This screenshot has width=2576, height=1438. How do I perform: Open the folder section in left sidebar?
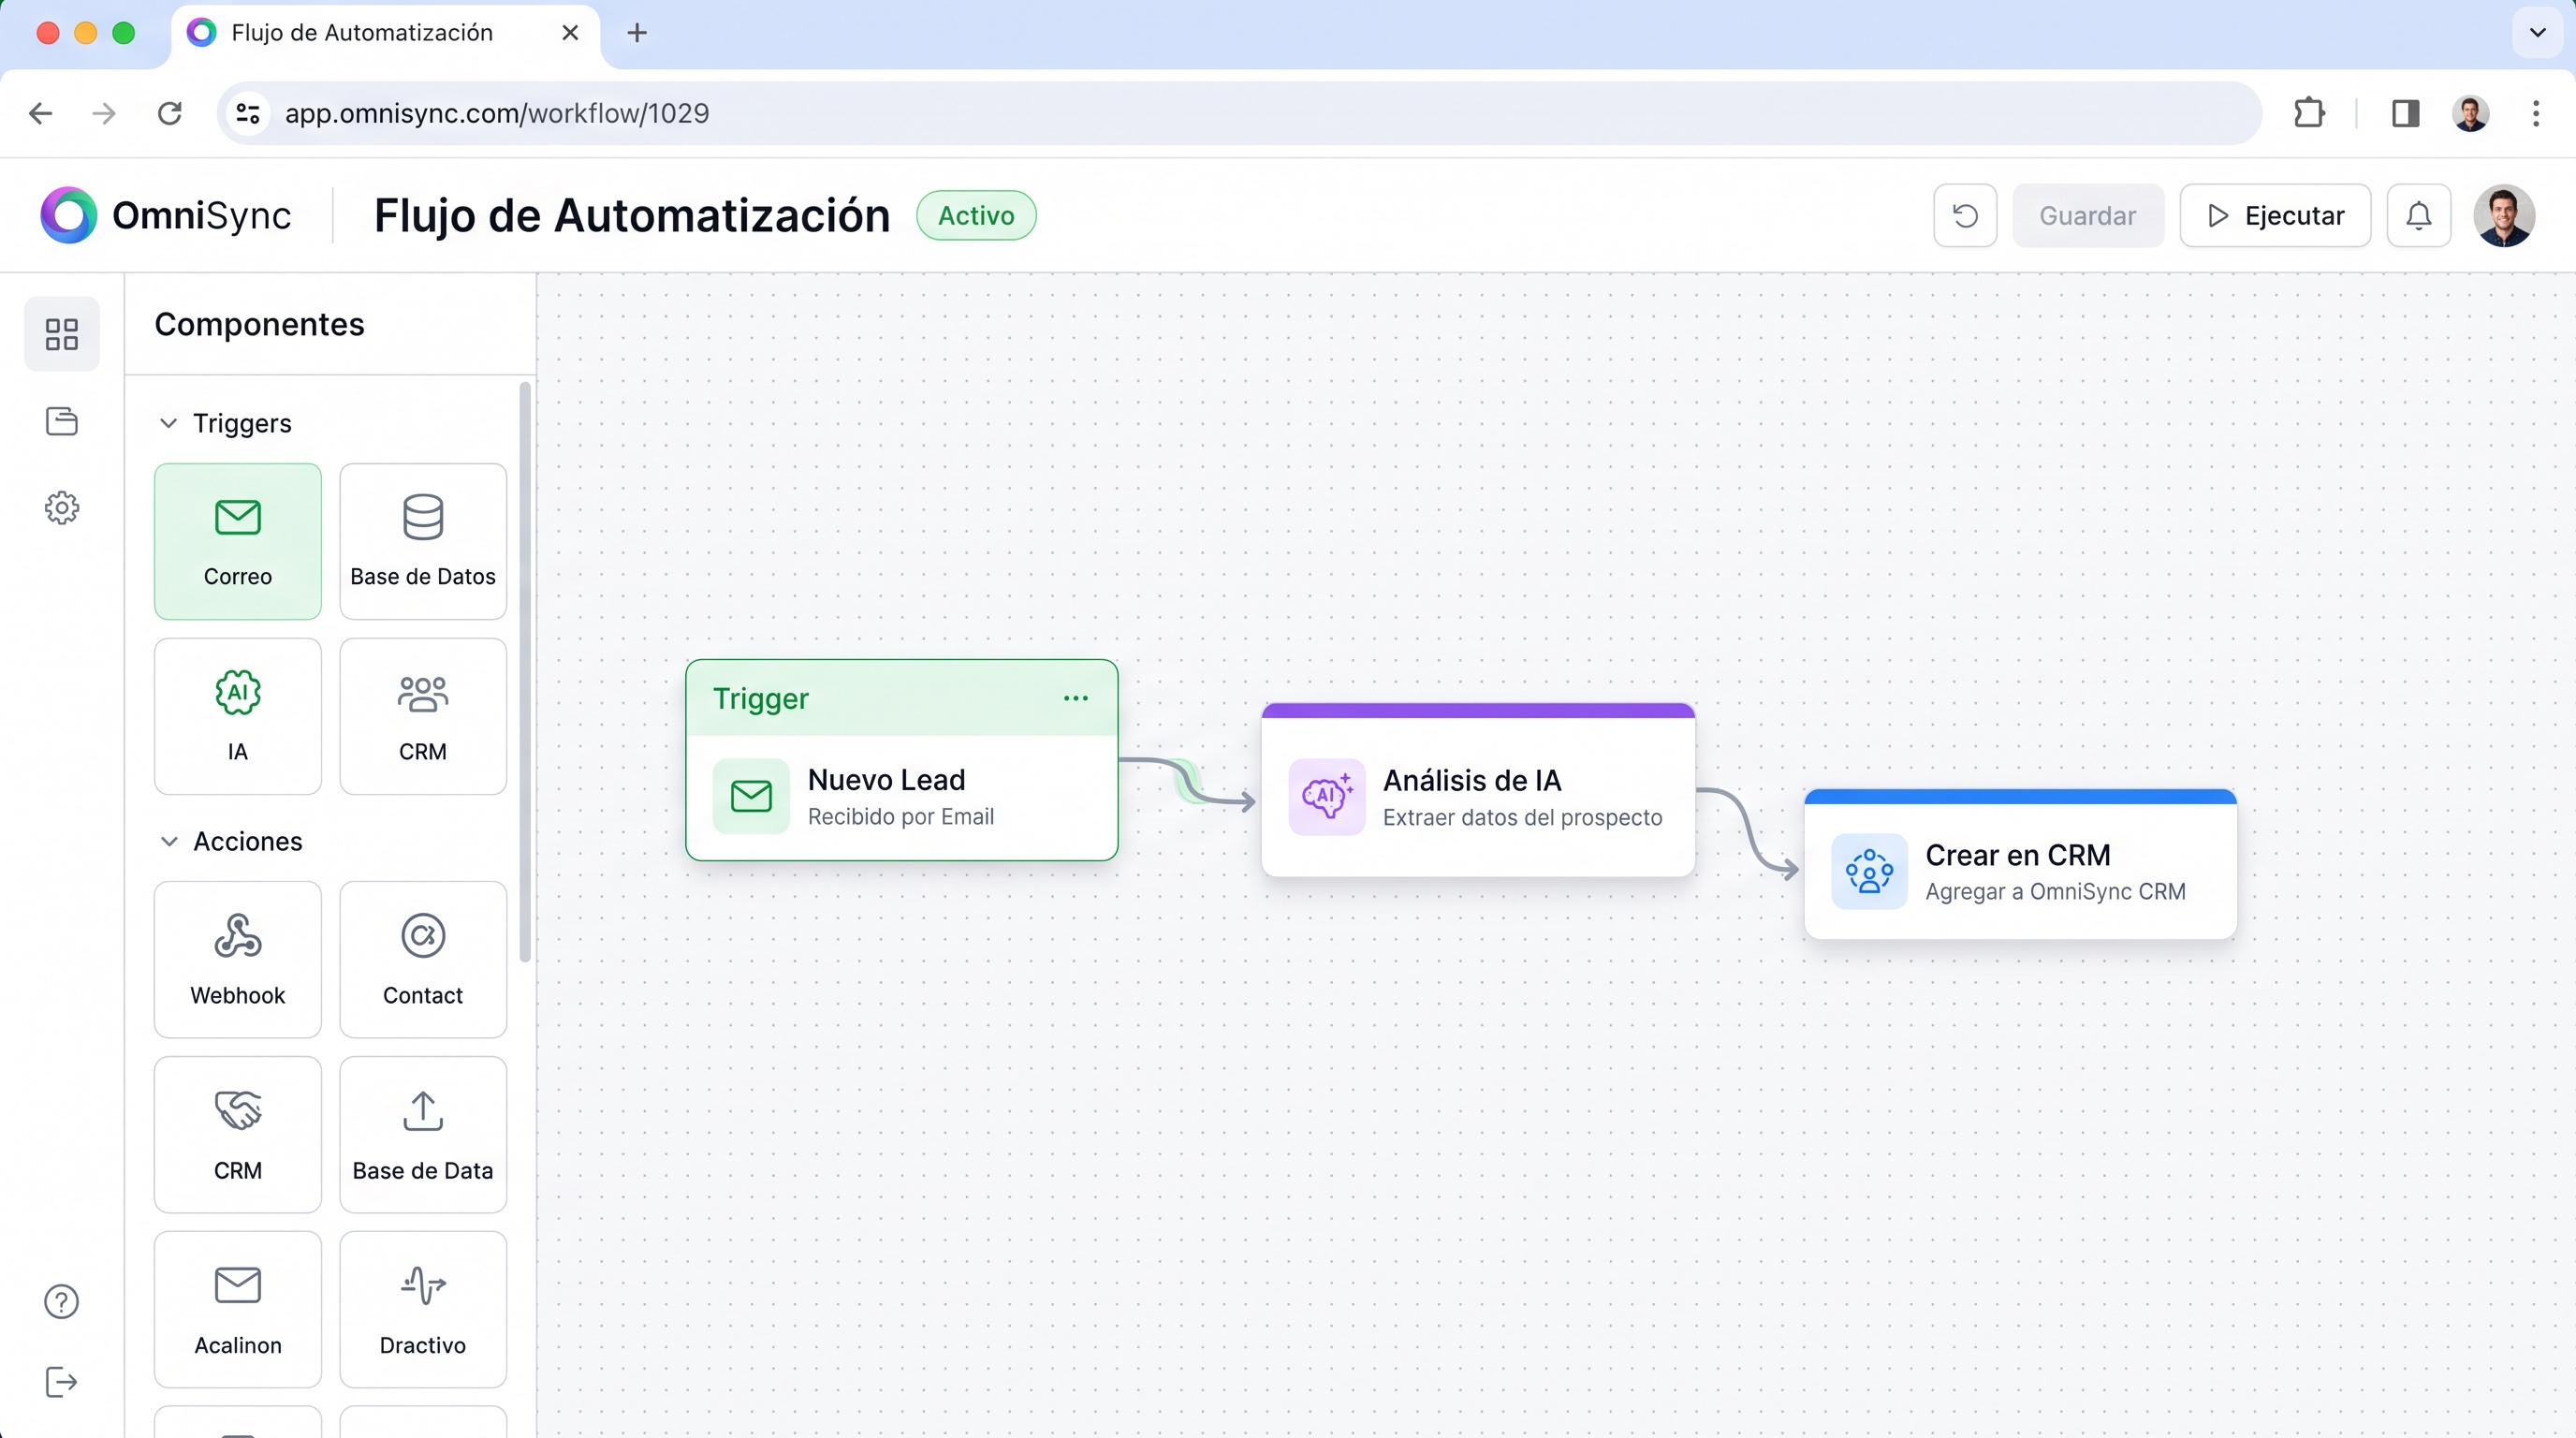[x=62, y=421]
